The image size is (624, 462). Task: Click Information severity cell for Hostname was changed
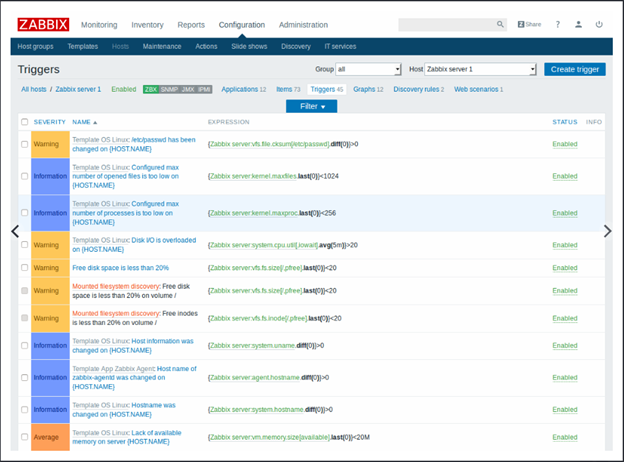pyautogui.click(x=50, y=409)
